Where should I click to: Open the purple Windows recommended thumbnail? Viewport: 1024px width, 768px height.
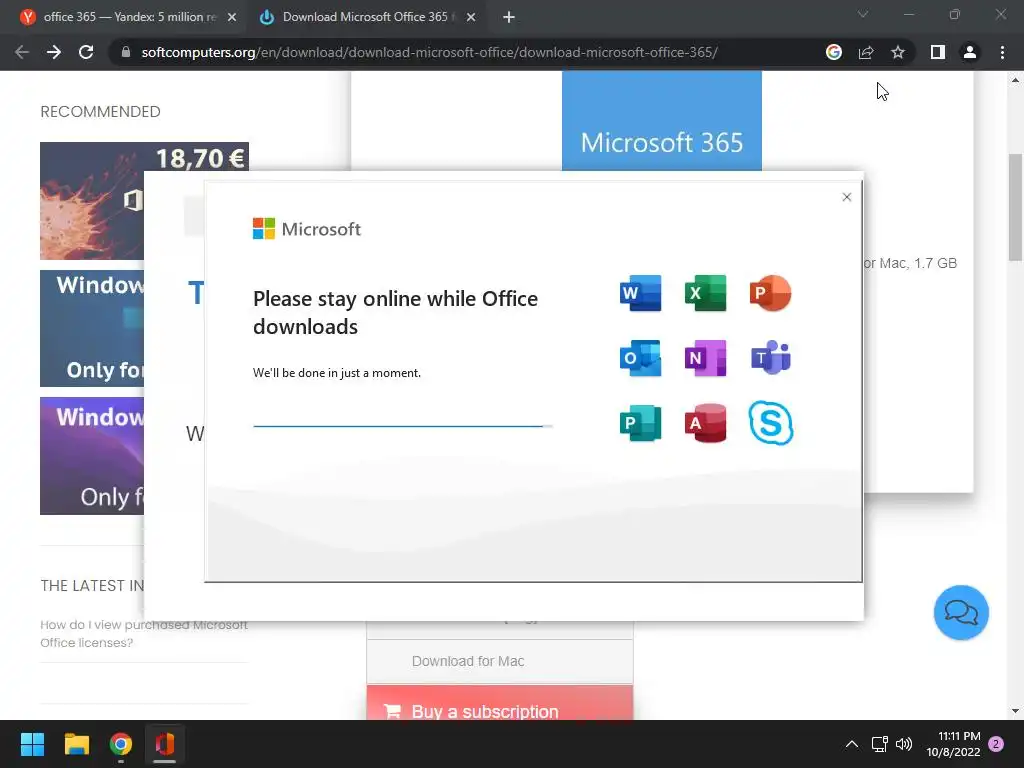92,456
